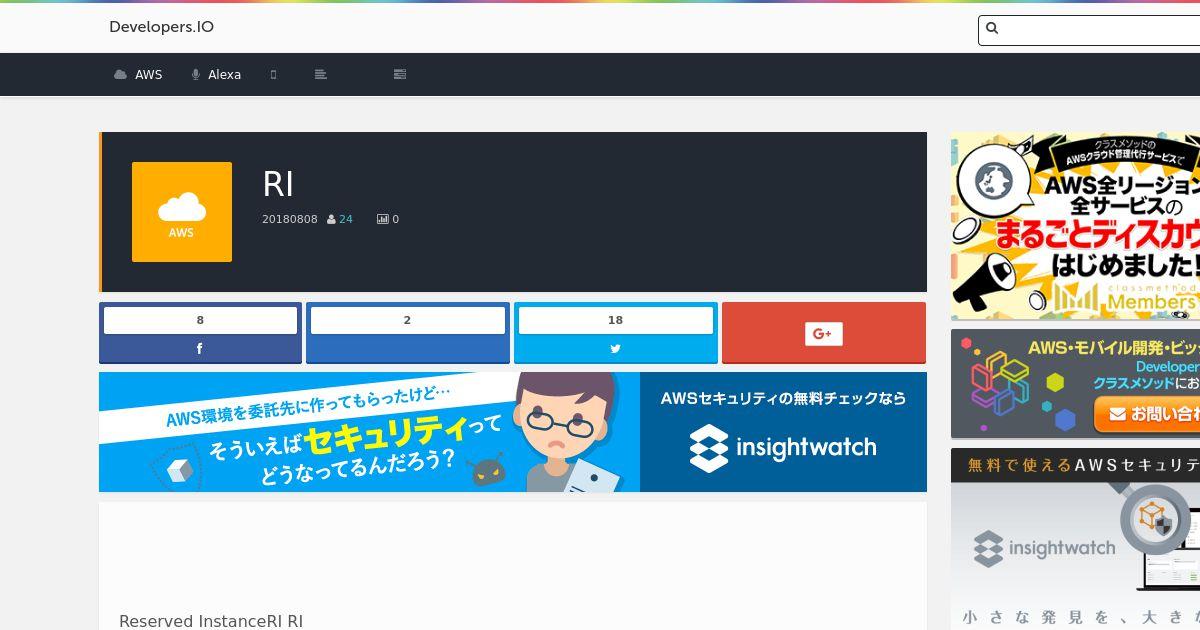This screenshot has height=630, width=1200.
Task: Open the AWS navigation menu item
Action: [138, 74]
